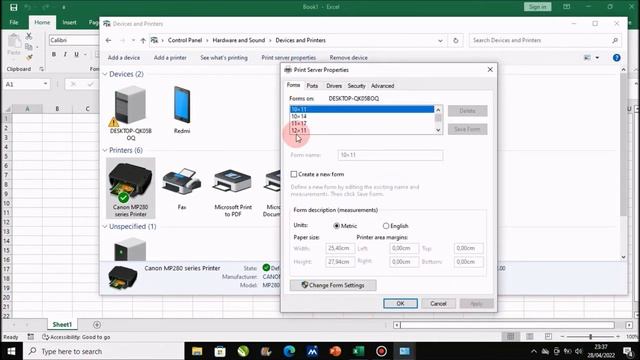This screenshot has width=640, height=360.
Task: Click the Normal view icon in the Excel status bar
Action: coord(510,336)
